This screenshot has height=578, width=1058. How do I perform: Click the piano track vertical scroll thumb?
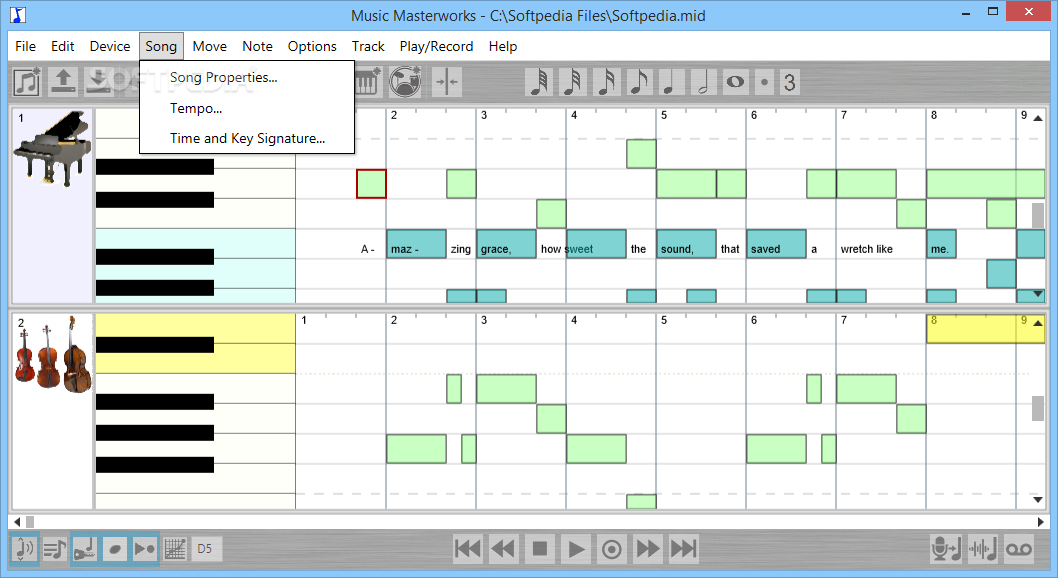pyautogui.click(x=1038, y=216)
